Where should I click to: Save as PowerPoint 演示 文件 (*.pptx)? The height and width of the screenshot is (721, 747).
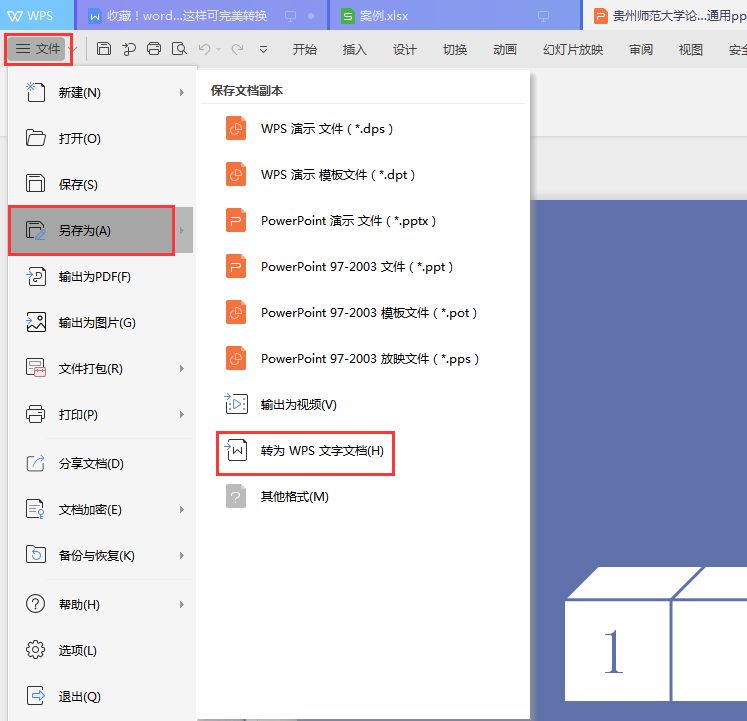click(364, 221)
